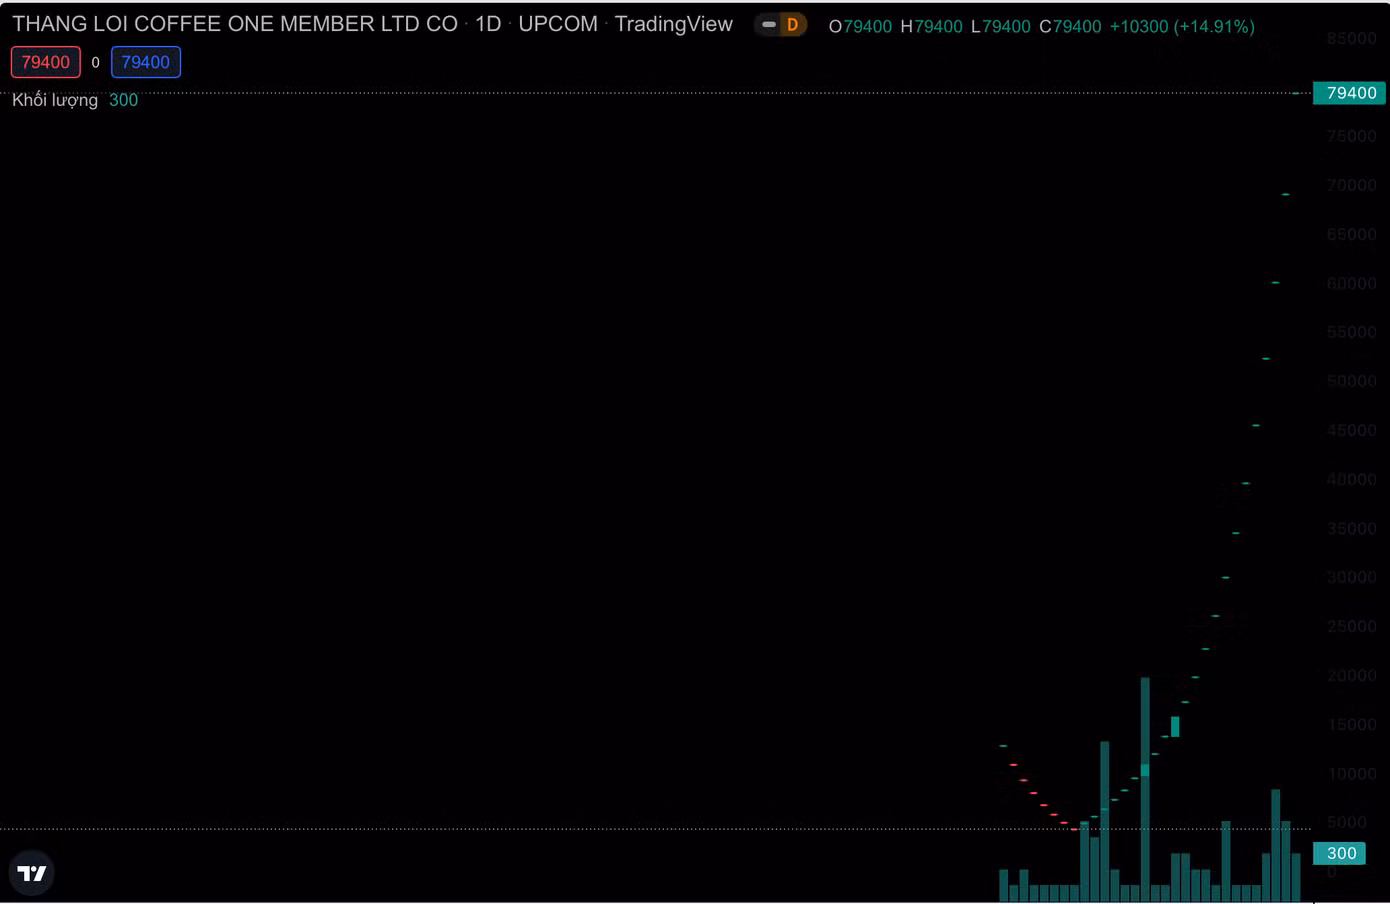Click the UPCOM exchange label
The height and width of the screenshot is (904, 1390).
click(558, 24)
